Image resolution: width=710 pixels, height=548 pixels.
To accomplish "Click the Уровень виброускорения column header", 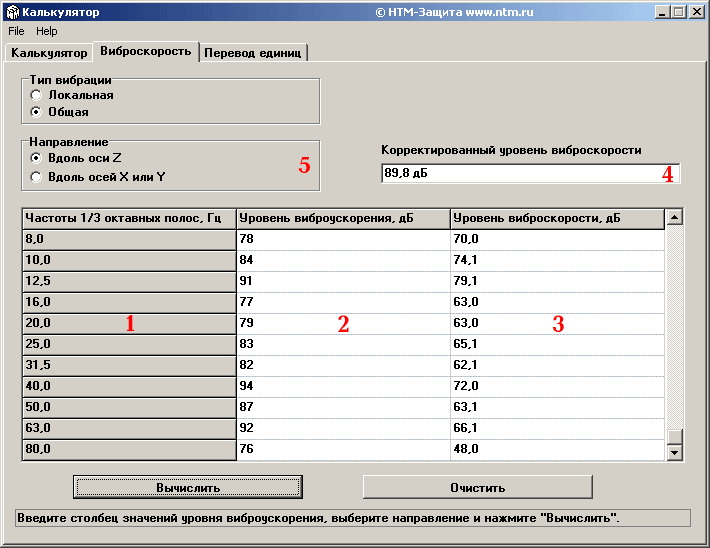I will click(x=343, y=218).
